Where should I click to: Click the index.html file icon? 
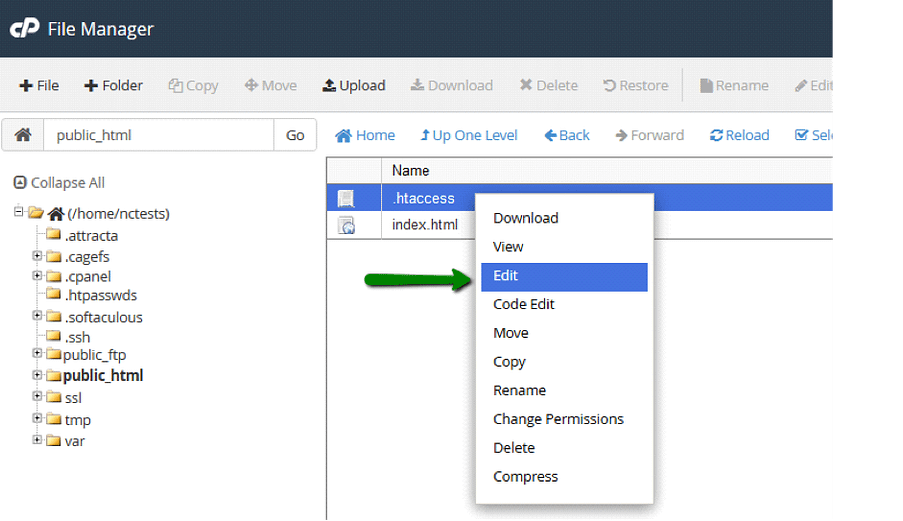tap(346, 225)
